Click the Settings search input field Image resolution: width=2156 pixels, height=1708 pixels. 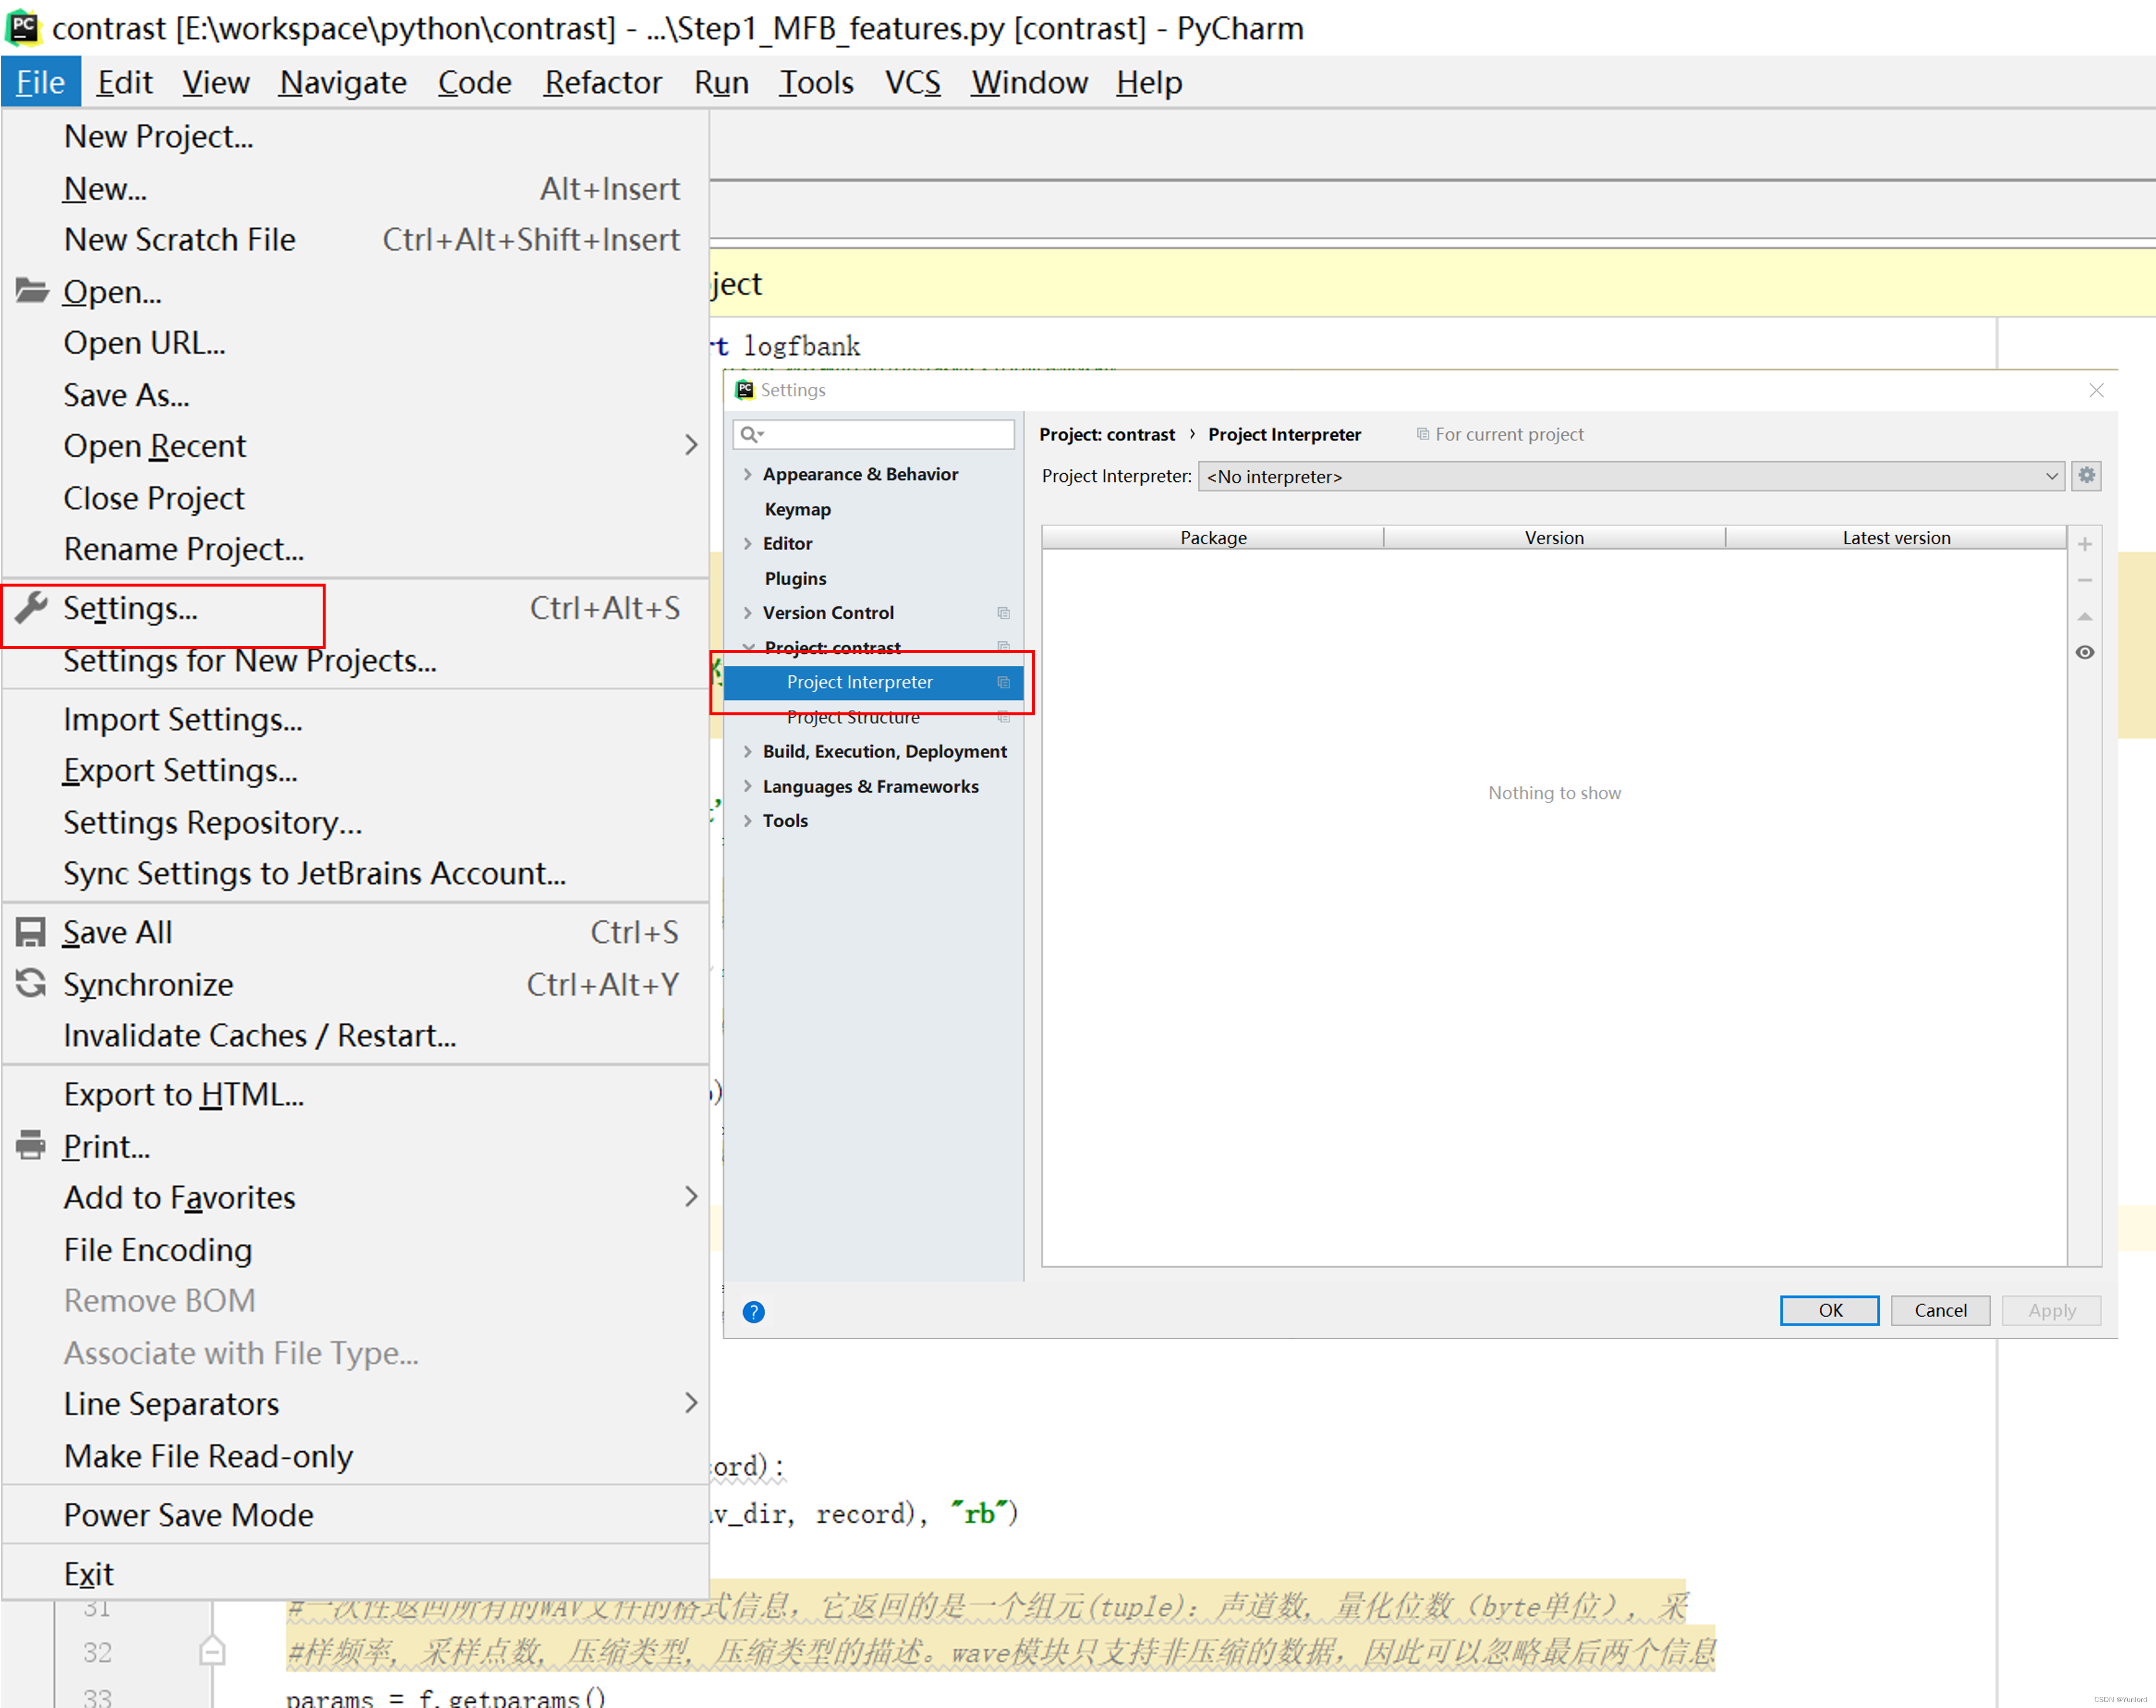click(x=873, y=434)
